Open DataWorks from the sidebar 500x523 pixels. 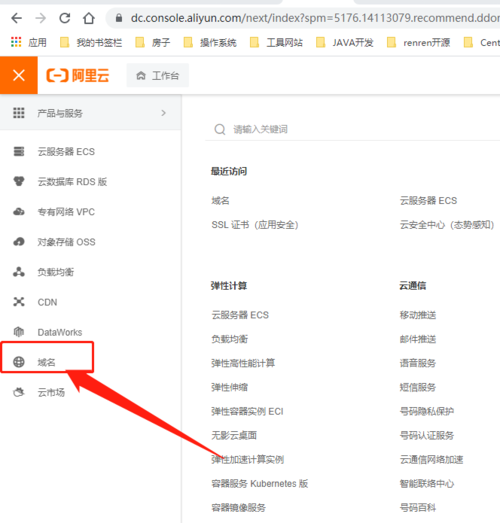(60, 332)
